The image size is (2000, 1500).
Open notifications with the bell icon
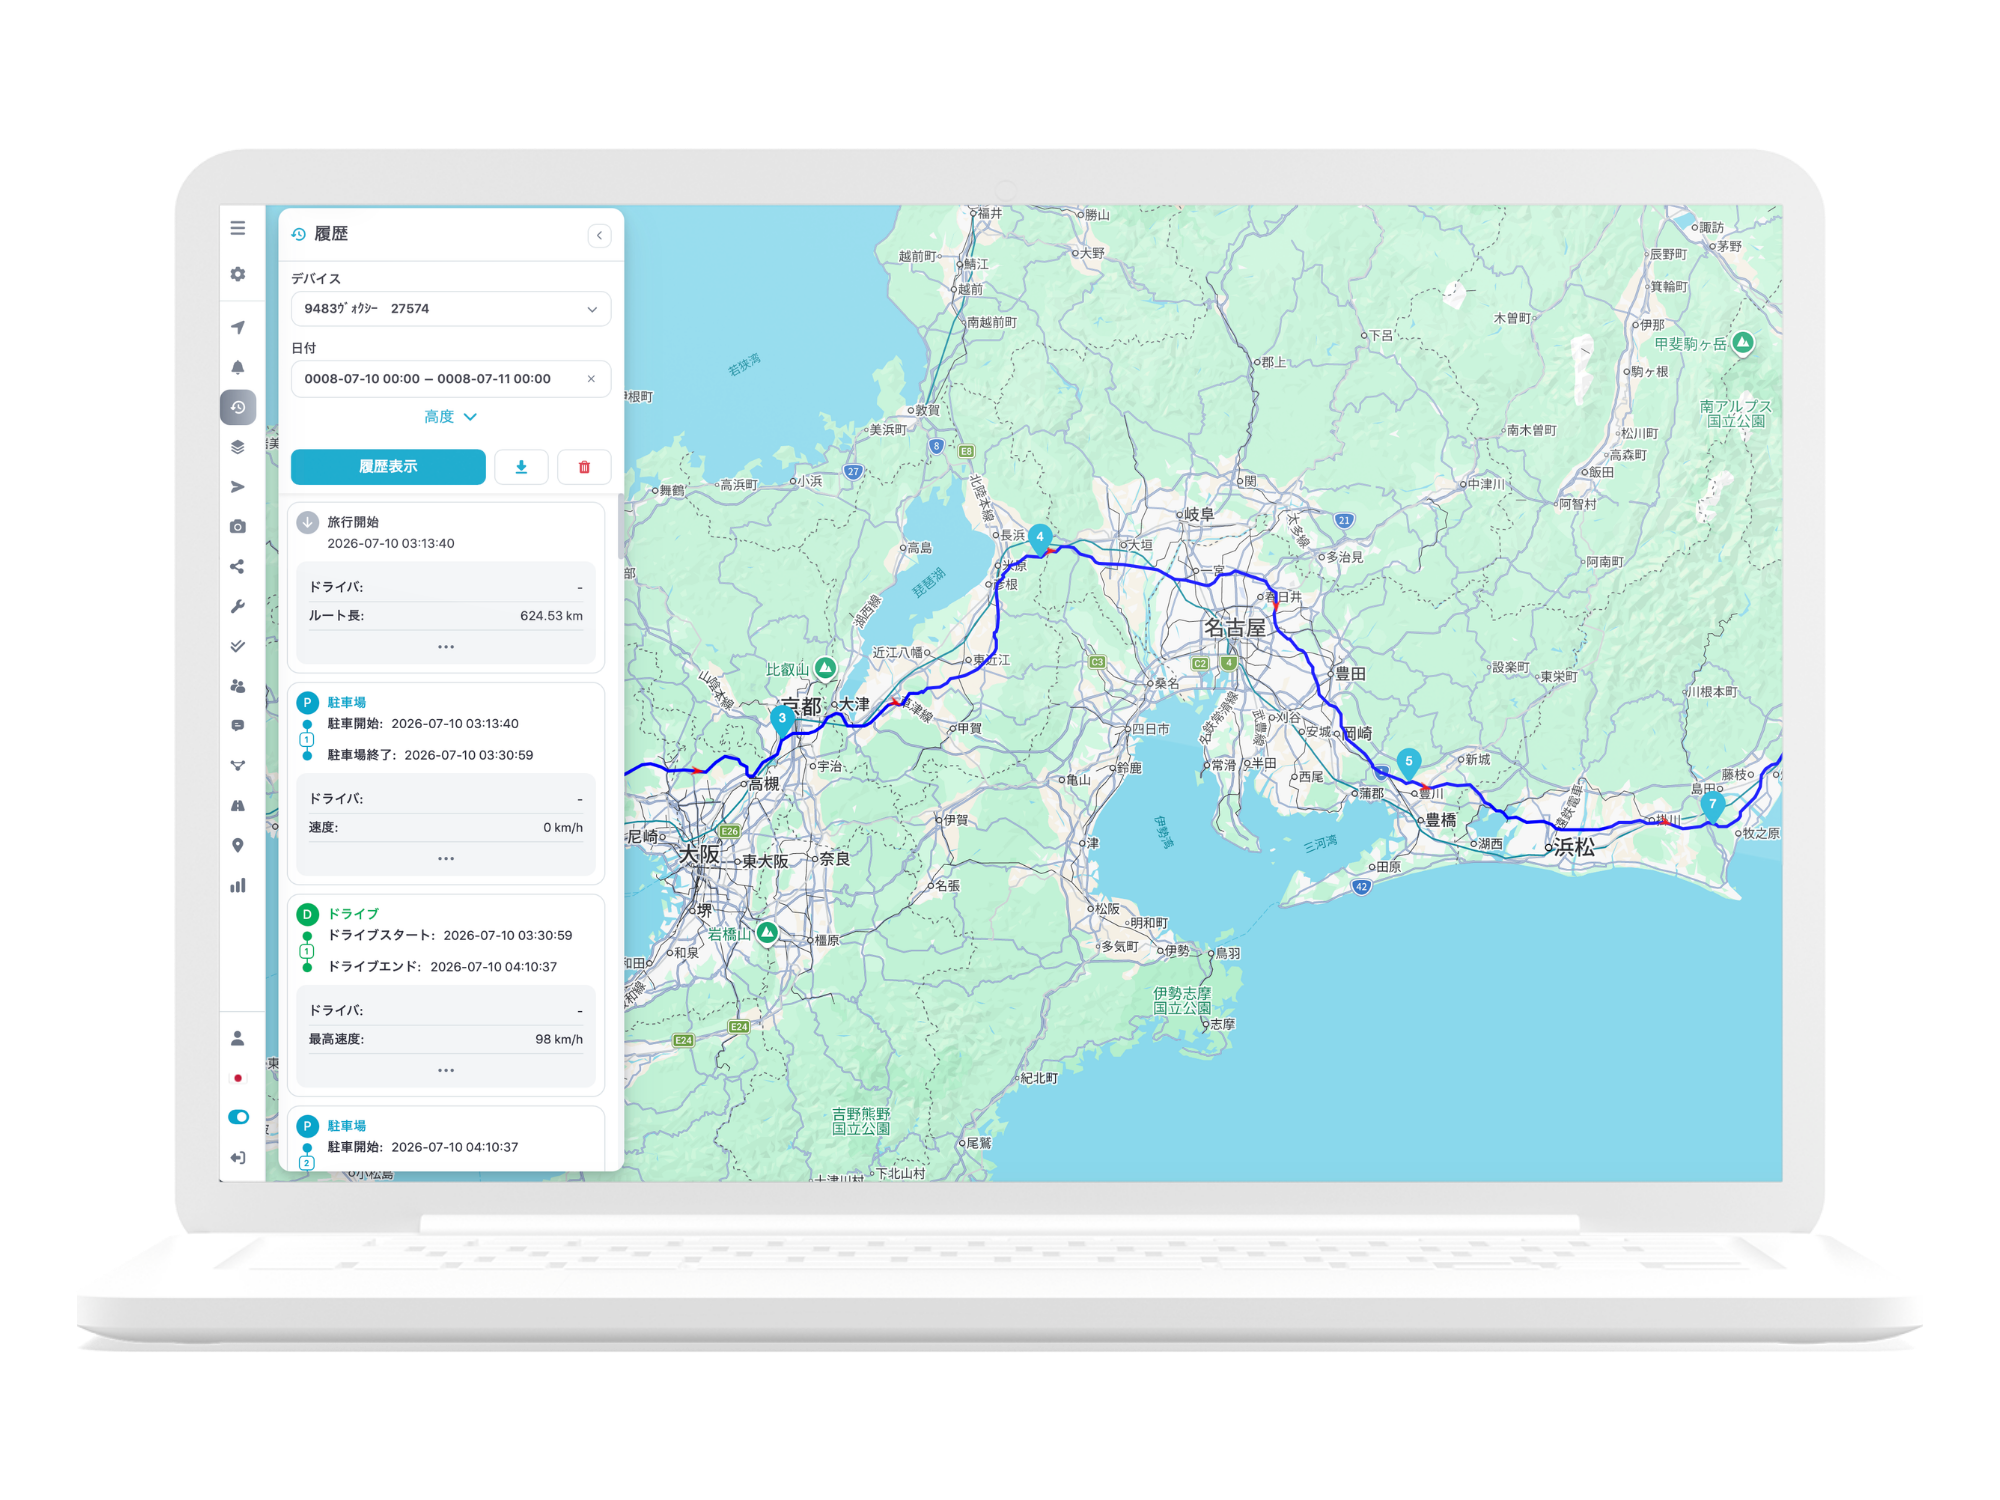tap(238, 367)
